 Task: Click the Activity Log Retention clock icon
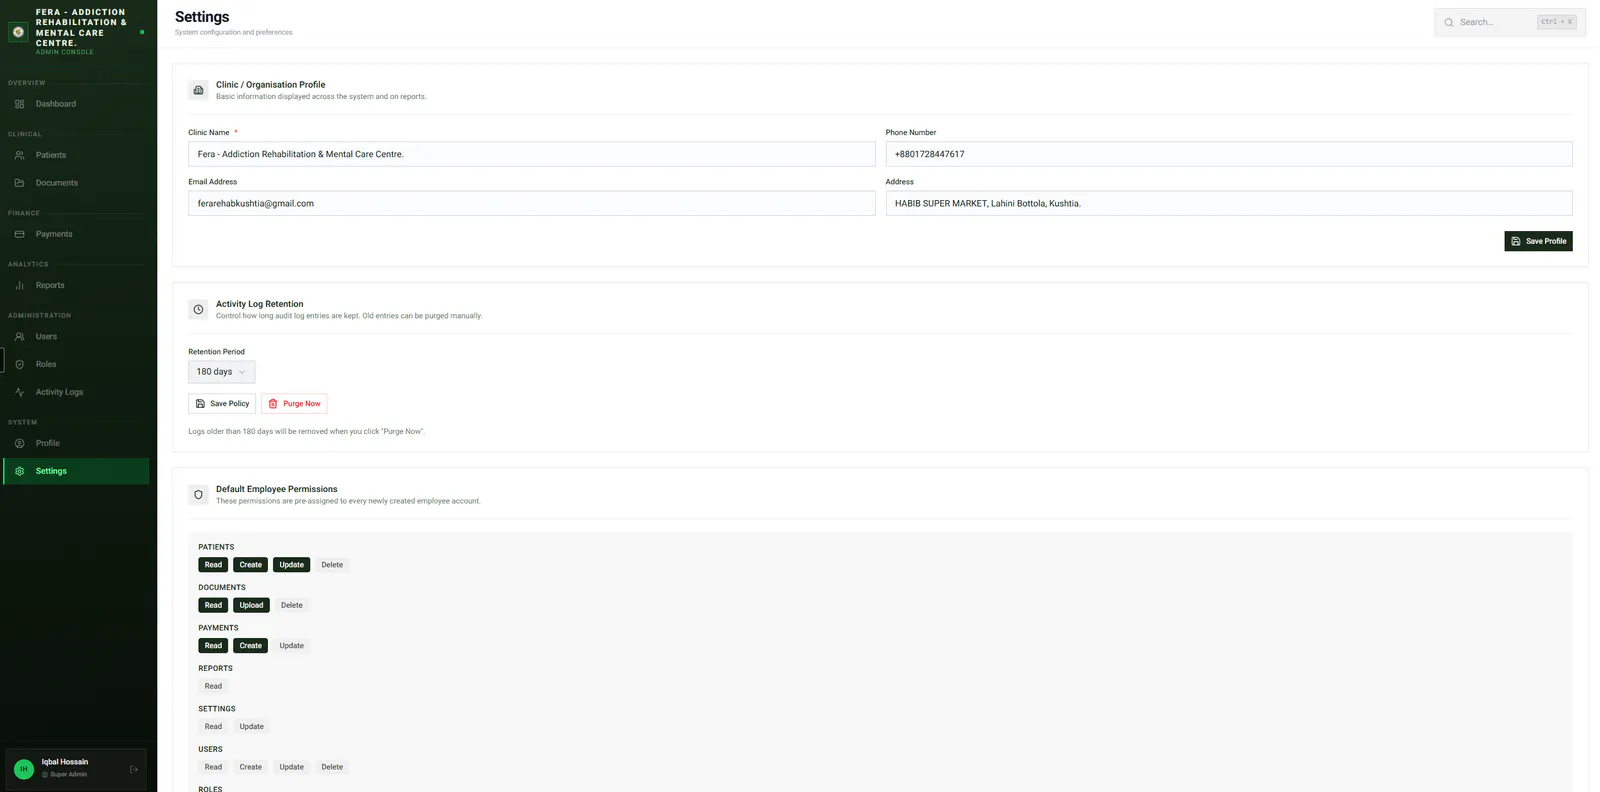point(198,309)
